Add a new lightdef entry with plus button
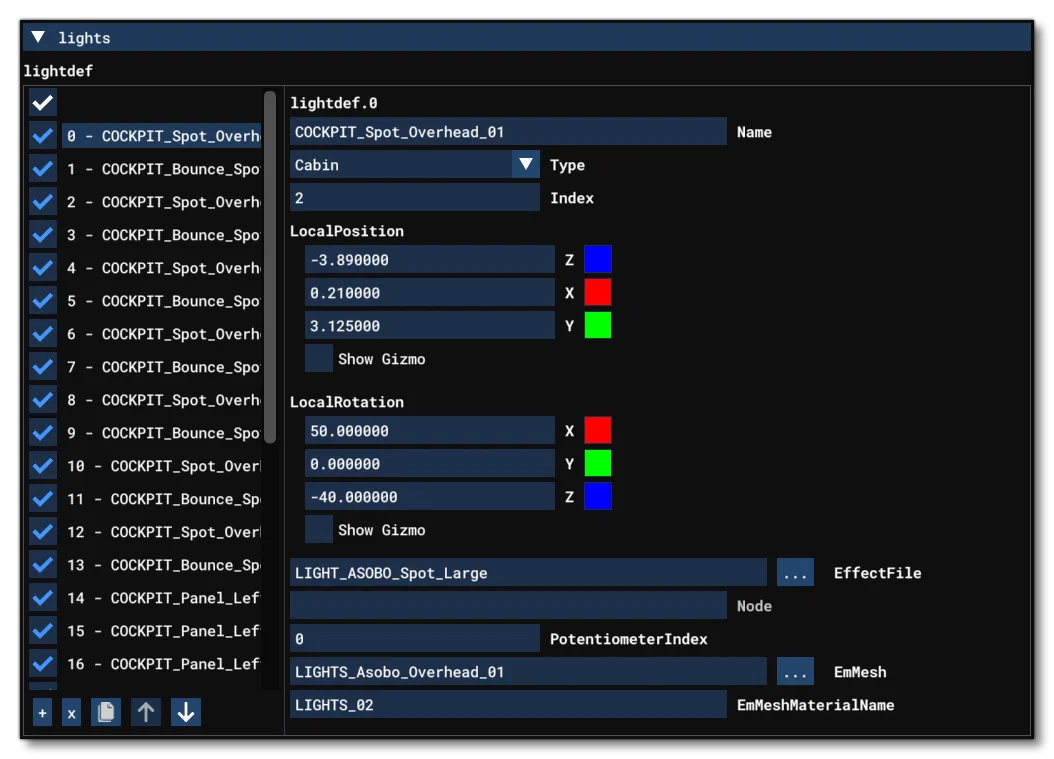 (42, 713)
